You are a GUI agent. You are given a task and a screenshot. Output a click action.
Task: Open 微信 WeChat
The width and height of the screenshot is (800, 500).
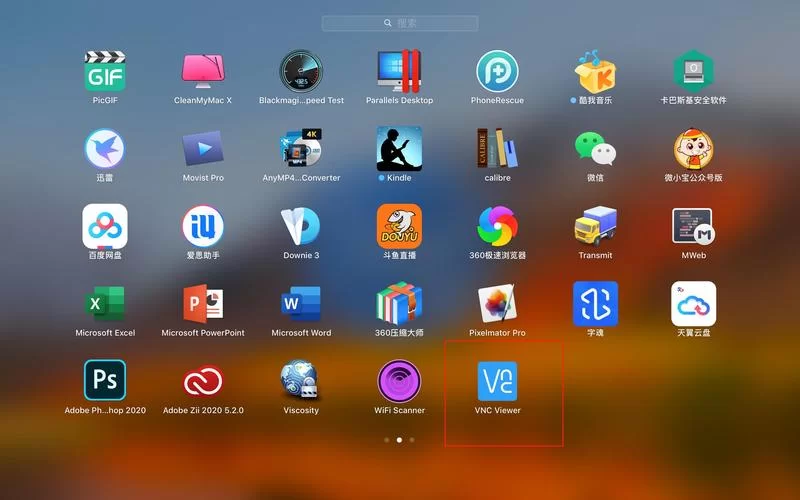click(595, 149)
